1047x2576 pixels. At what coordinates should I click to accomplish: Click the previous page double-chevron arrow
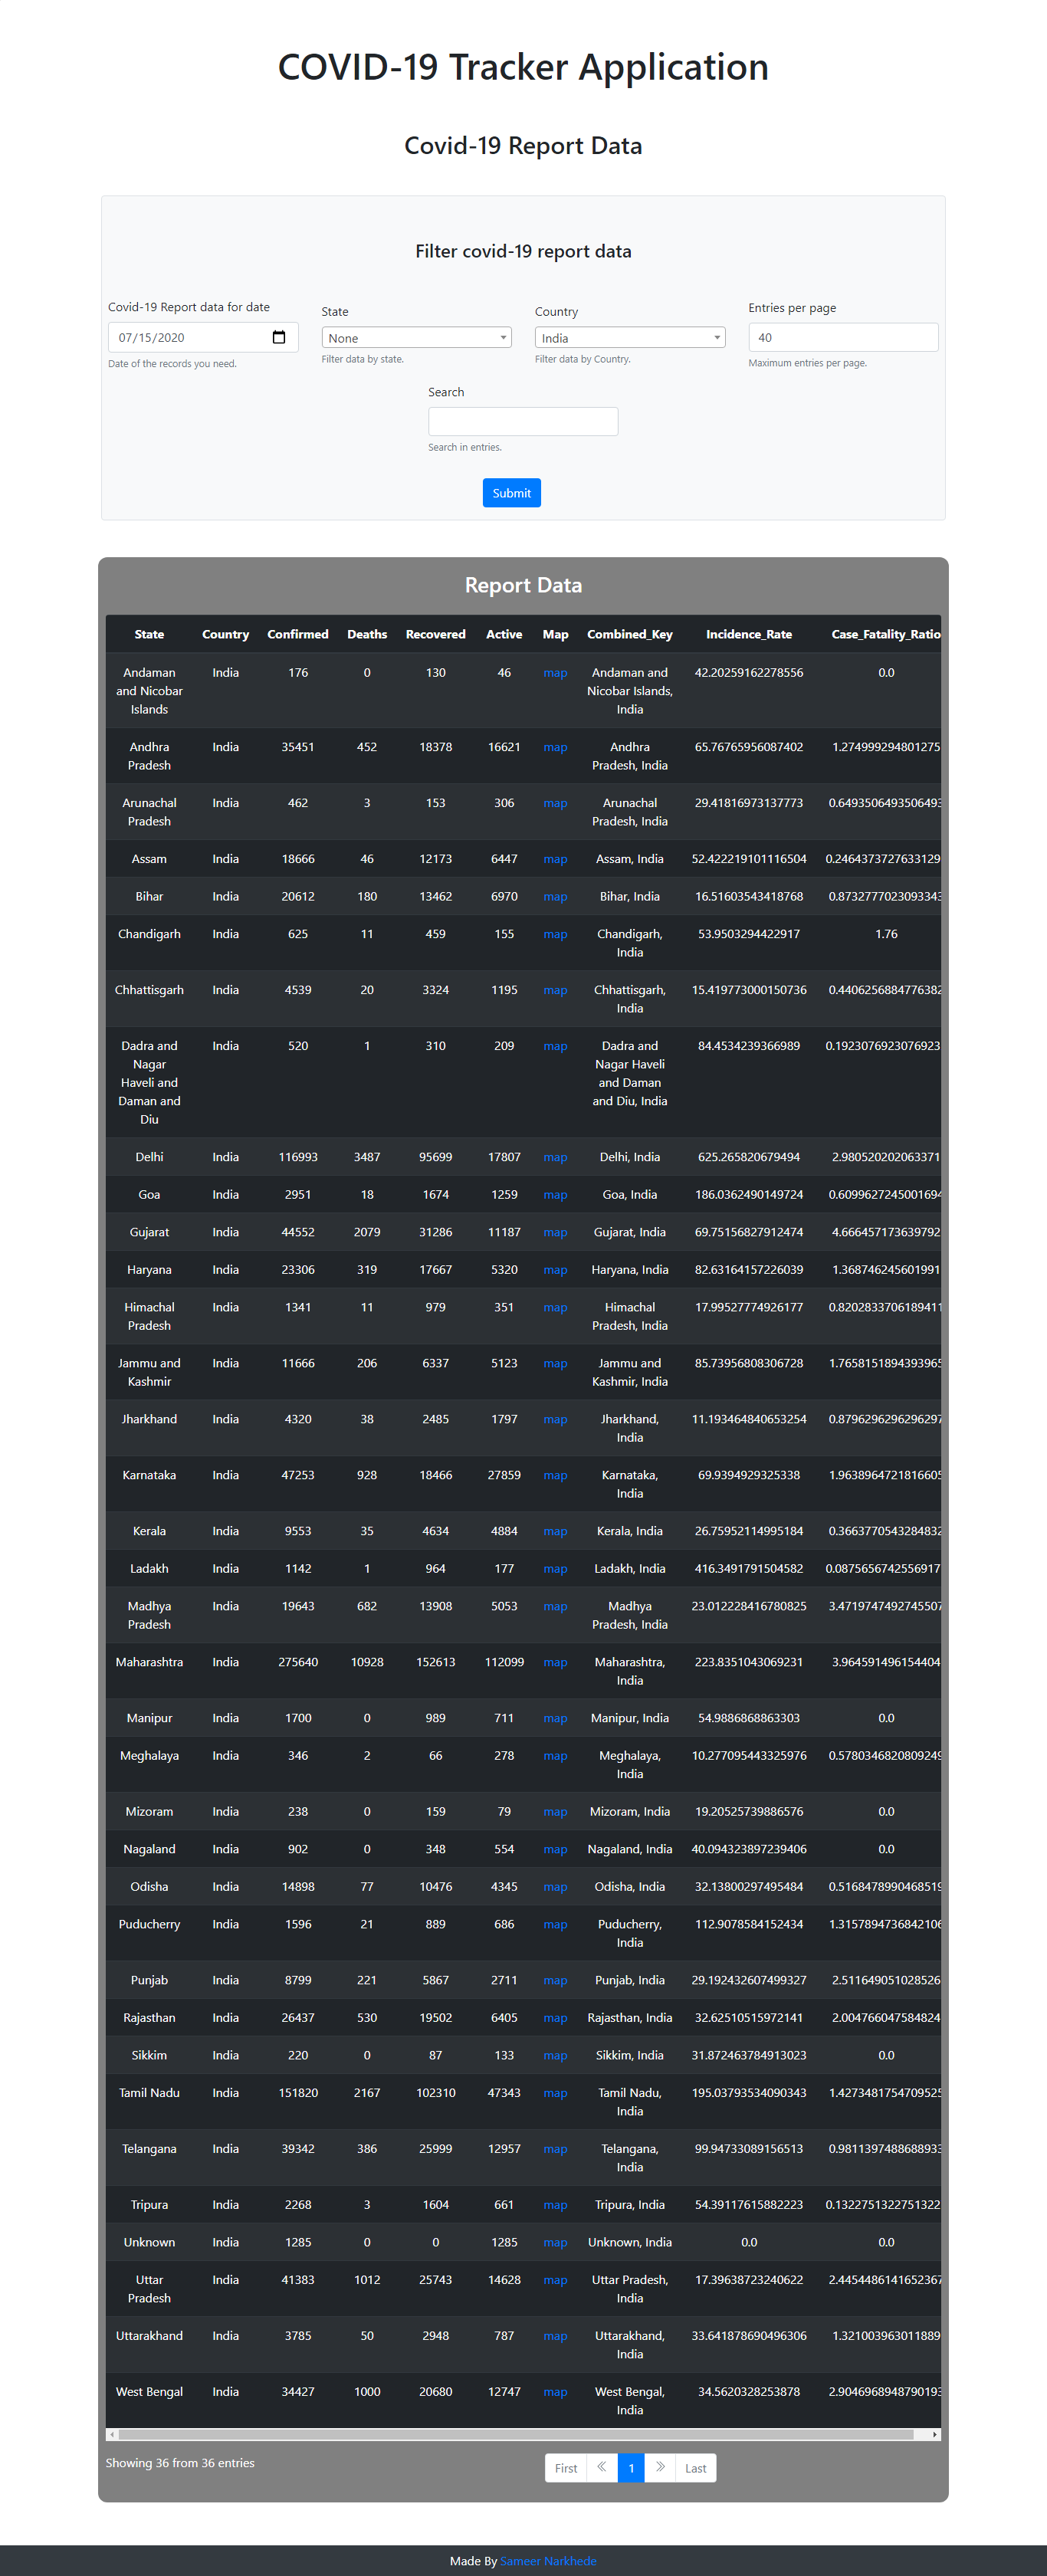coord(602,2468)
